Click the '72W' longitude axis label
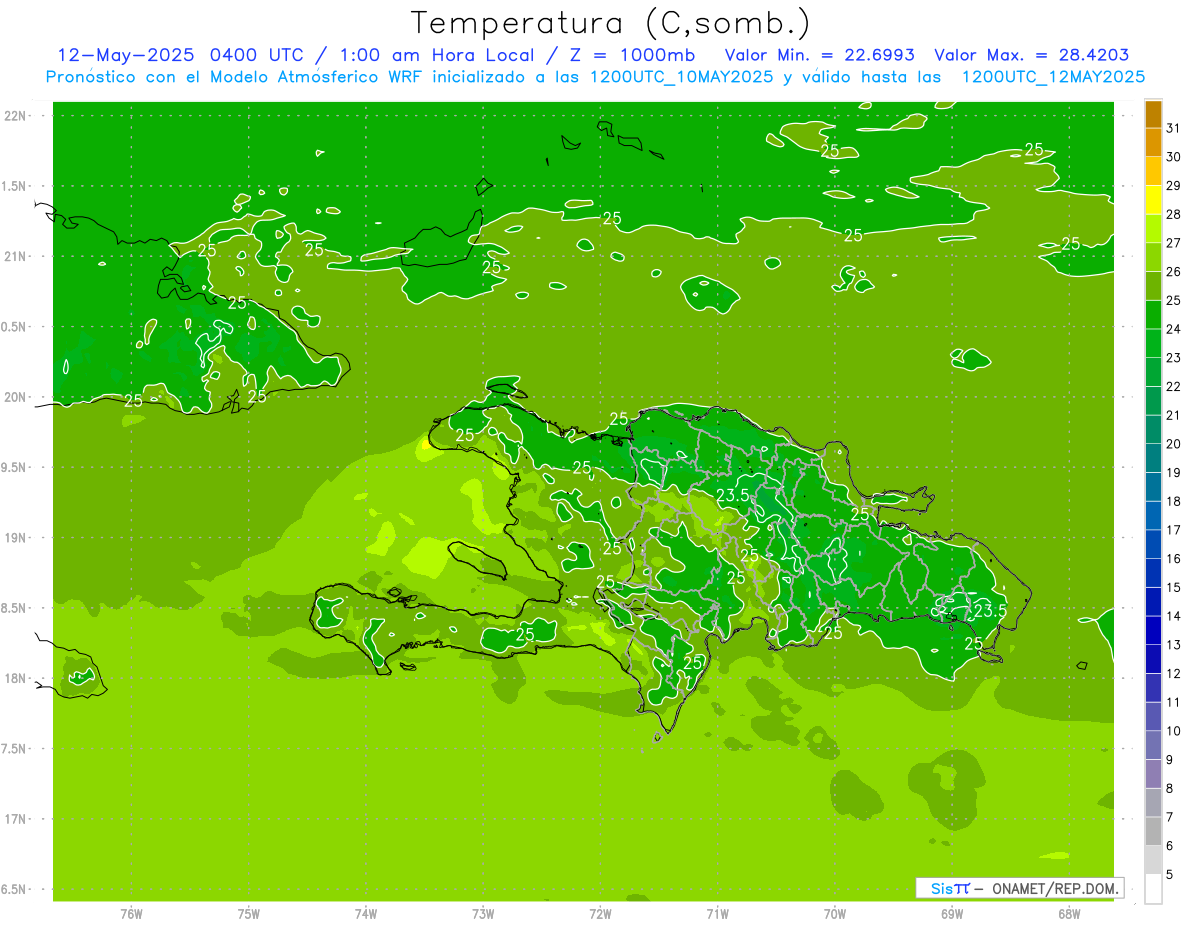1200x927 pixels. [600, 914]
